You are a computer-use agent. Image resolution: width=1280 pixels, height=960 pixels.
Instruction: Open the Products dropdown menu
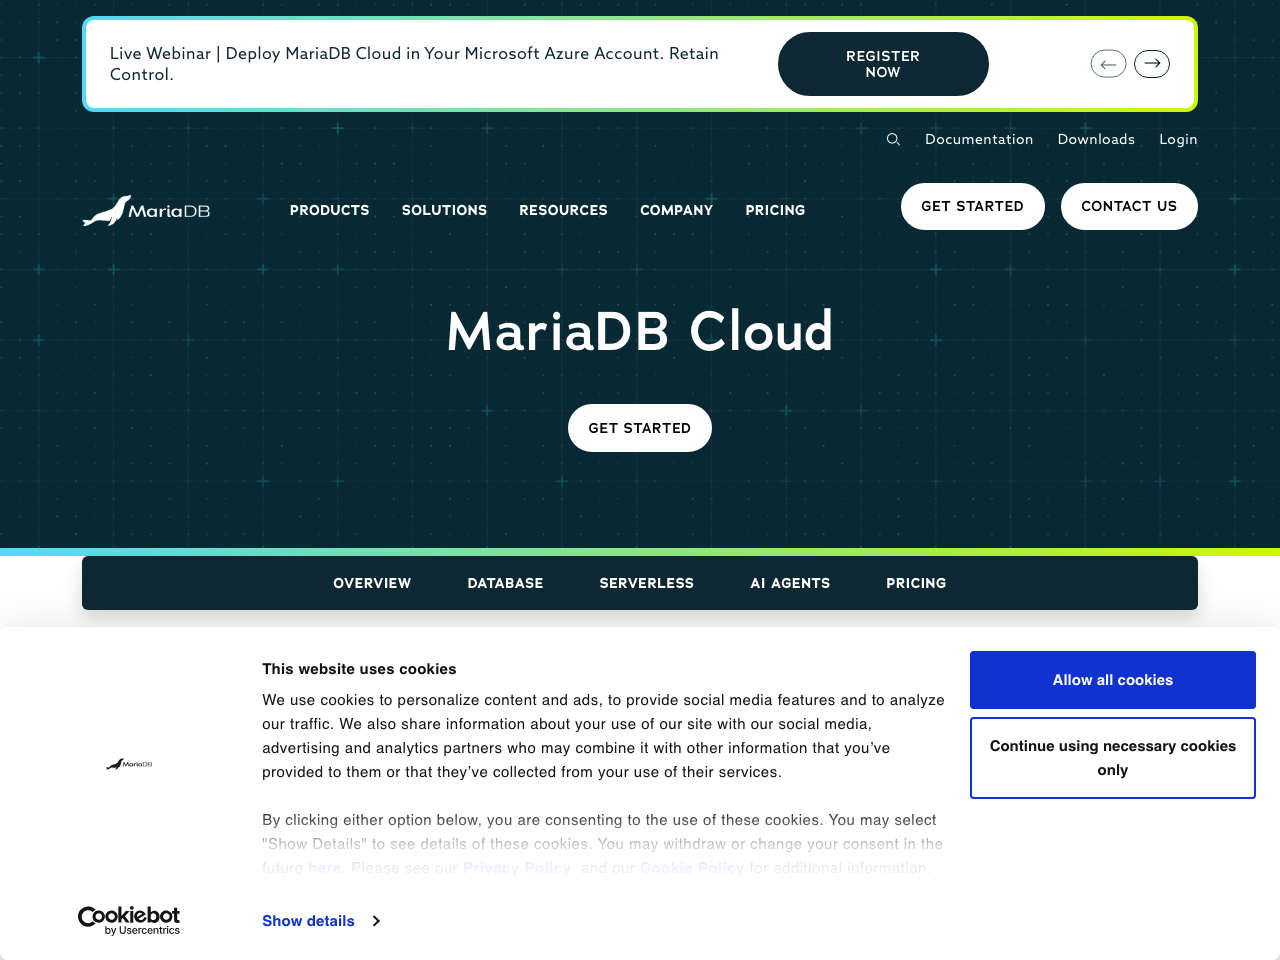[329, 210]
